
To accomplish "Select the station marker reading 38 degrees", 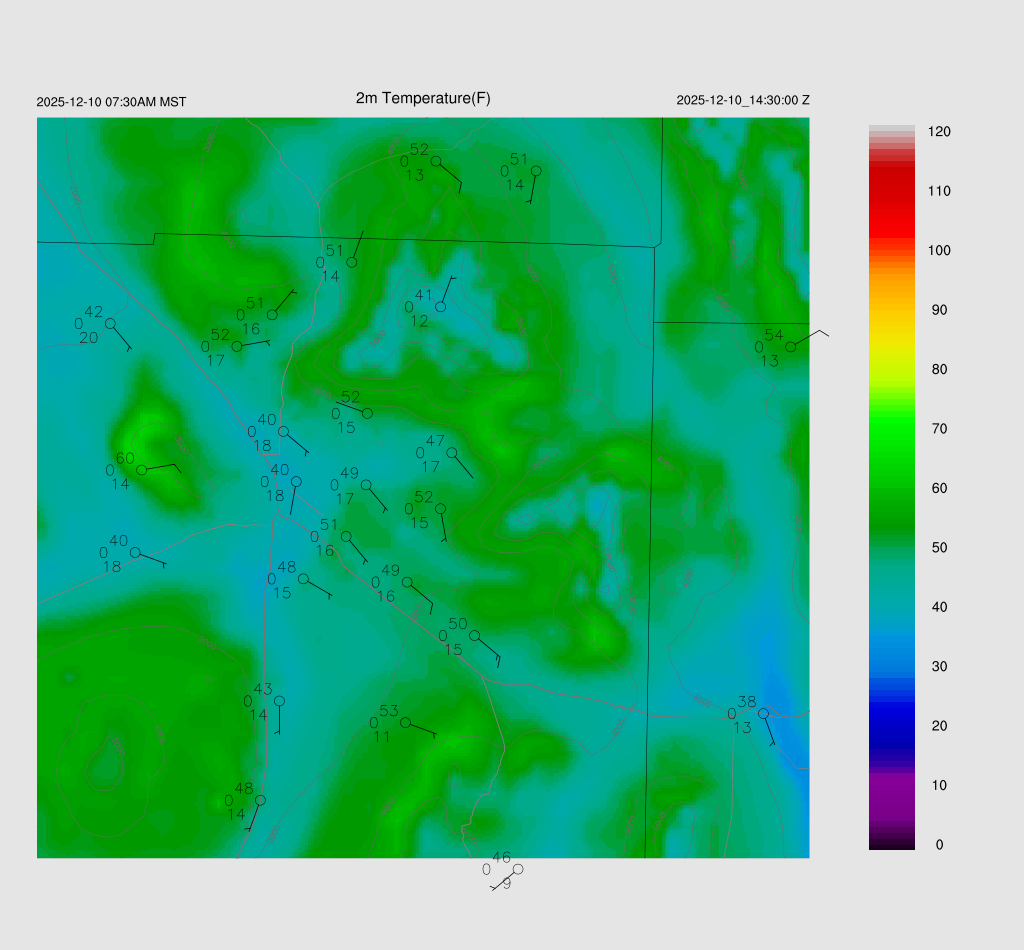I will coord(763,713).
